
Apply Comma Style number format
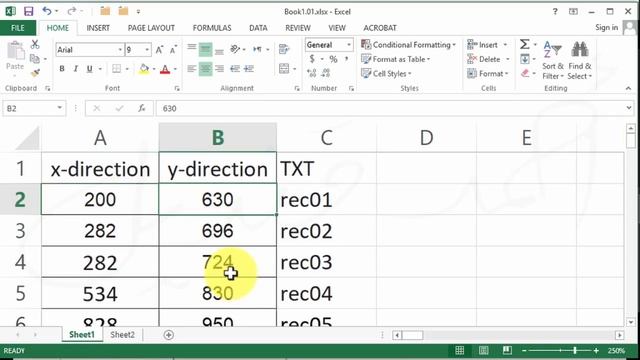[347, 59]
